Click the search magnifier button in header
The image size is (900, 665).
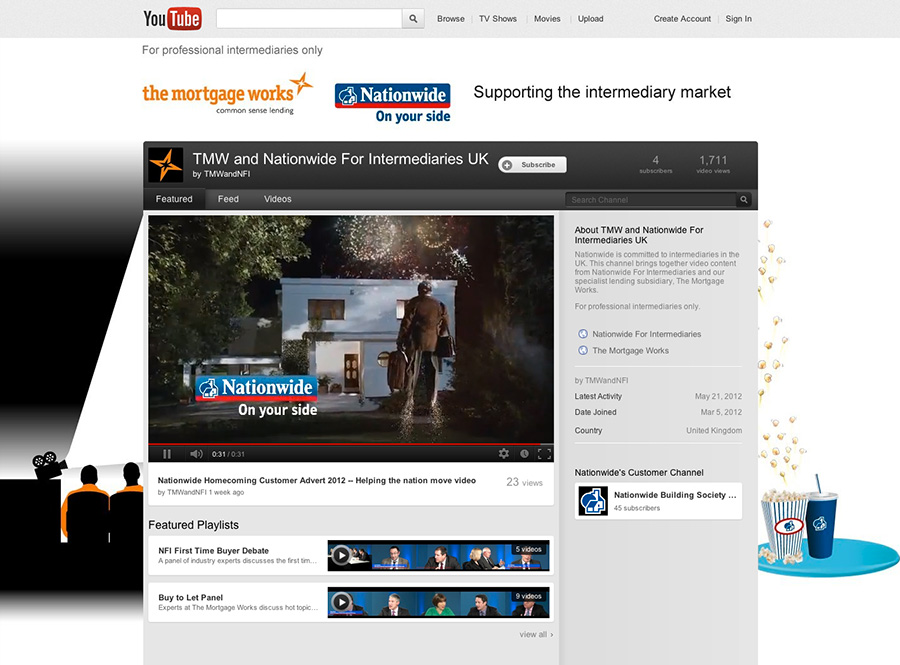click(413, 18)
